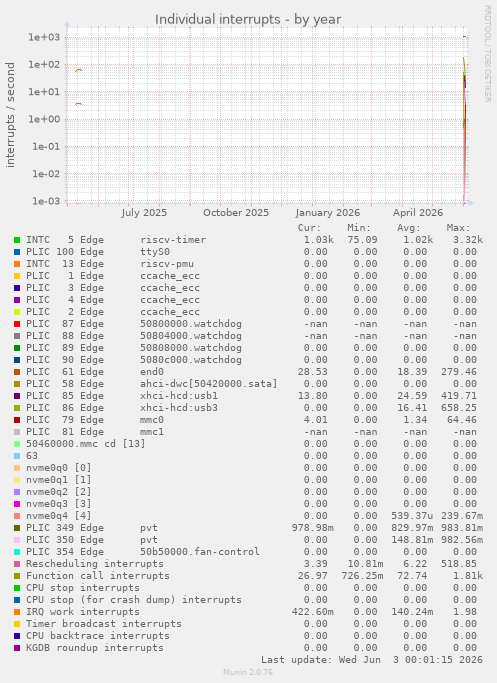Select the 'PLIC 81 Edge mmc1' legend label
The image size is (497, 683).
(95, 432)
